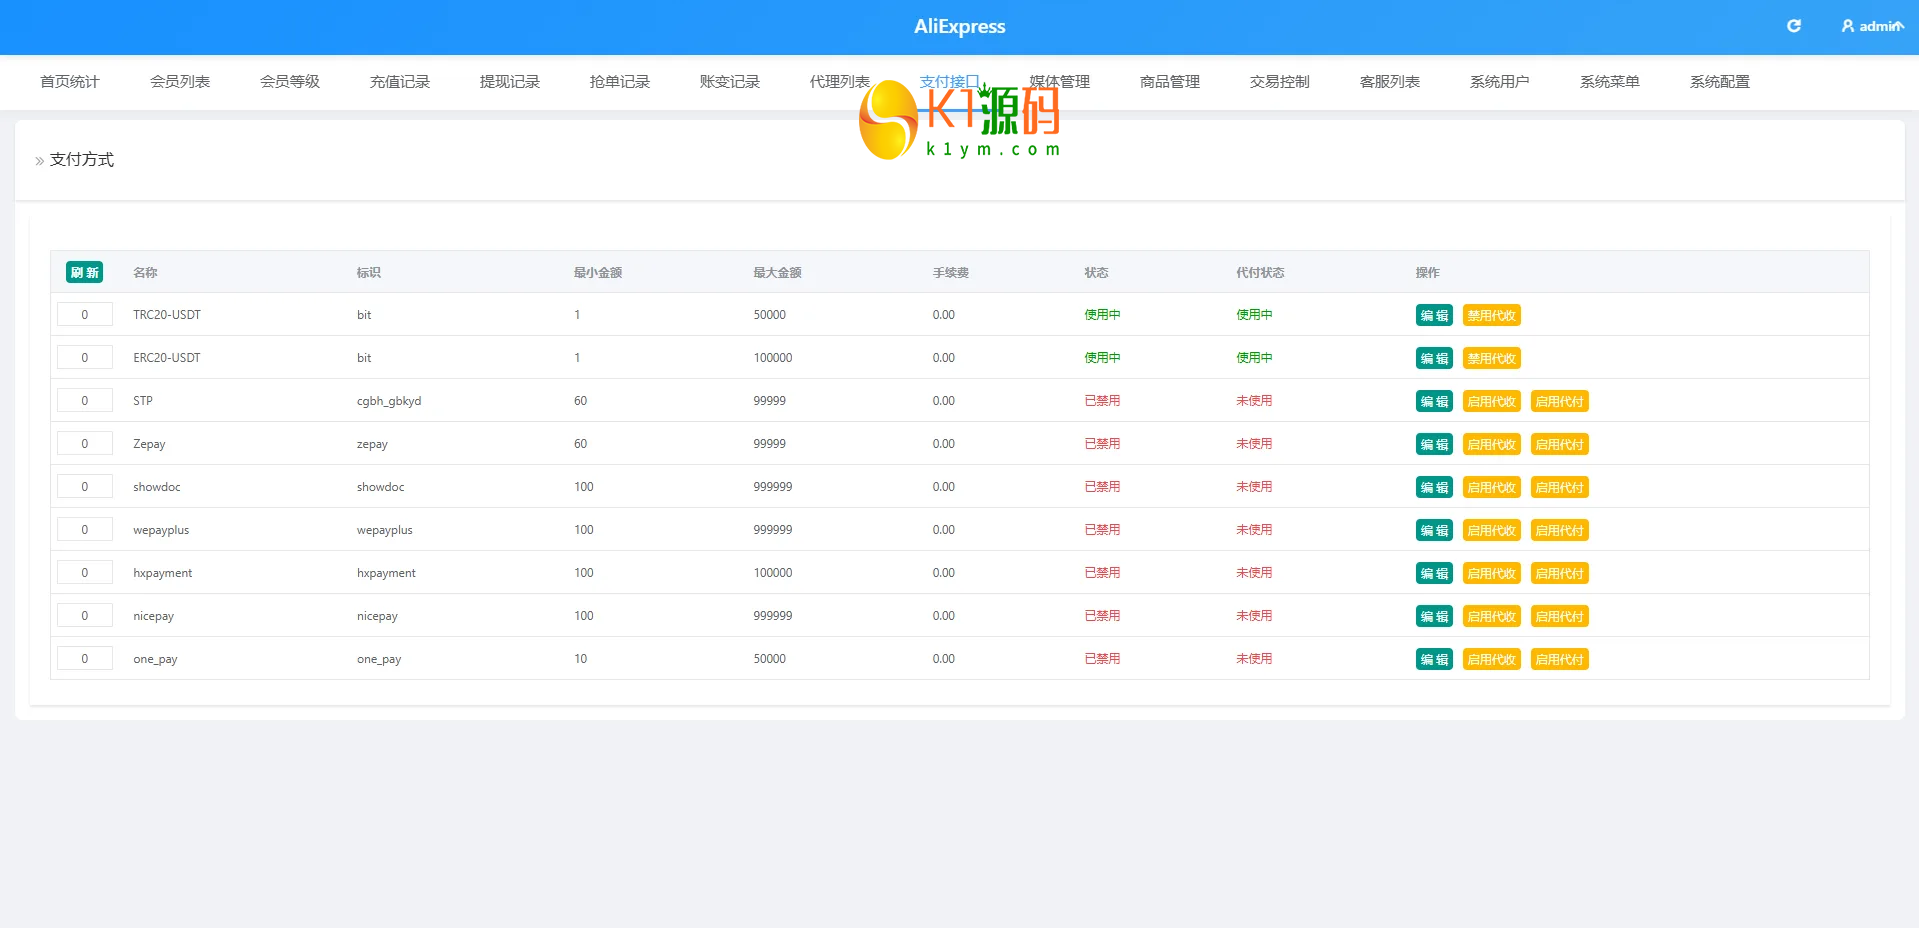Enable 启用代付 for STP row
The height and width of the screenshot is (928, 1919).
point(1559,401)
